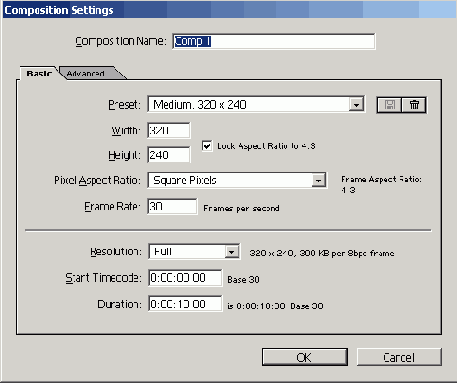Click the Duration input field
457x383 pixels.
click(185, 304)
